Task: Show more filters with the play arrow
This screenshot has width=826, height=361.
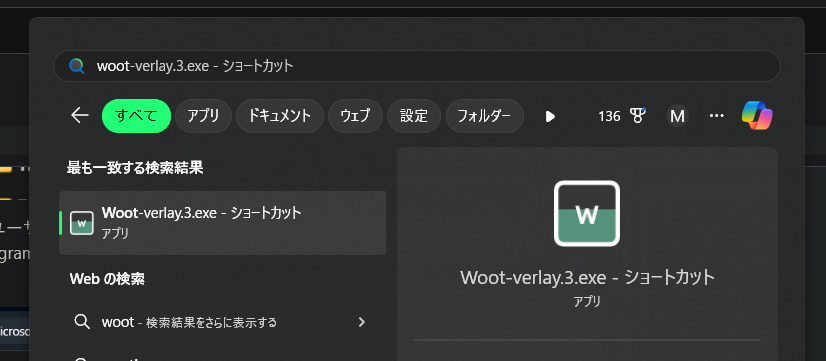Action: 550,116
